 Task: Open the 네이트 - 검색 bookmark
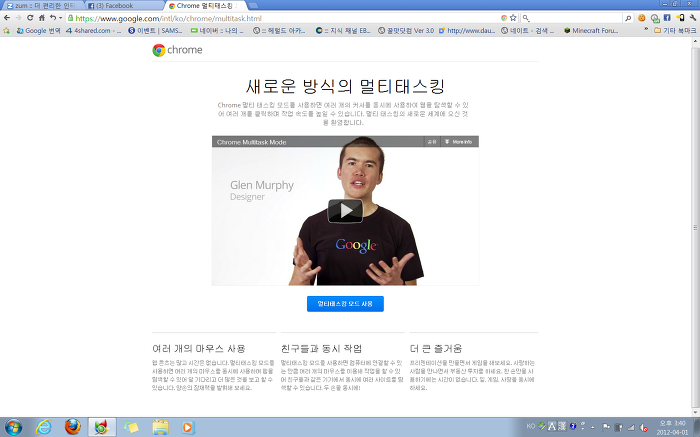[x=527, y=31]
